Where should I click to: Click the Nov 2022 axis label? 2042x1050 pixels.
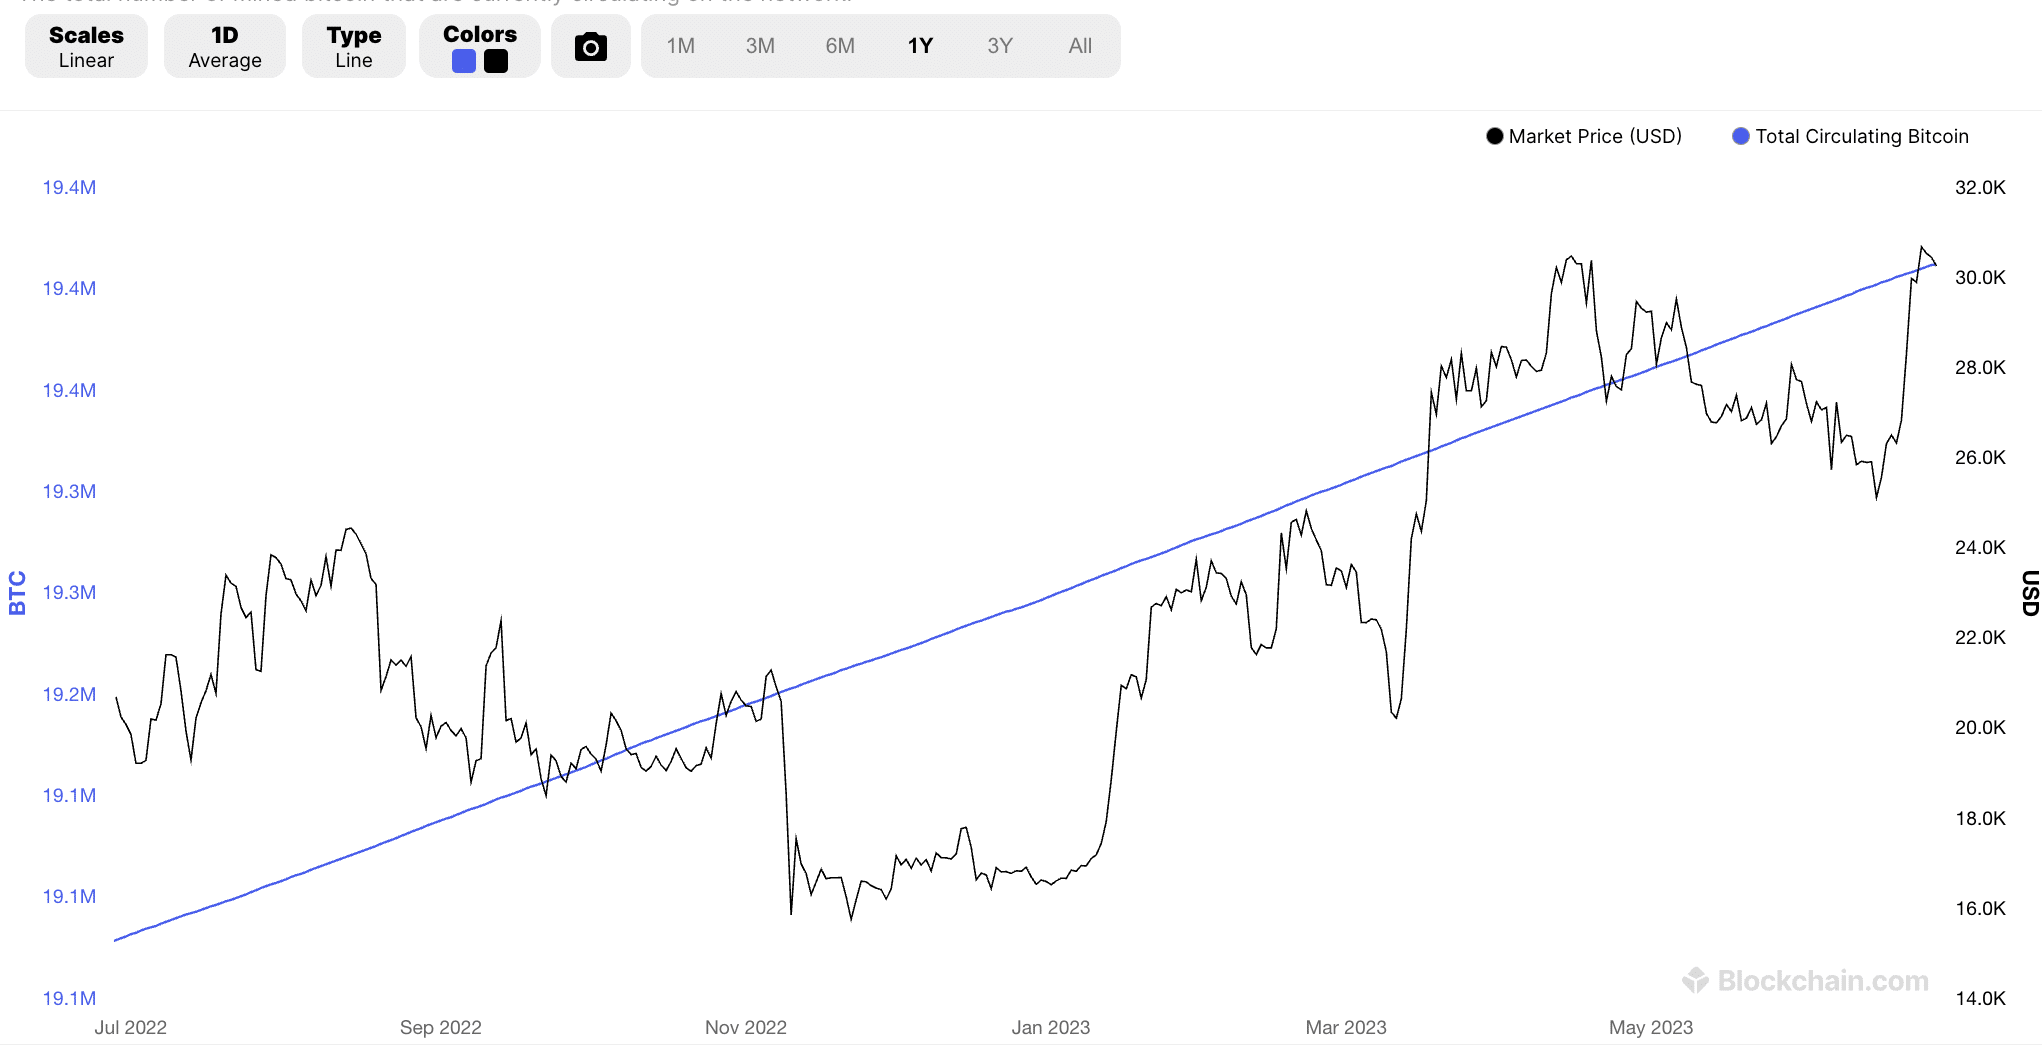click(746, 1027)
